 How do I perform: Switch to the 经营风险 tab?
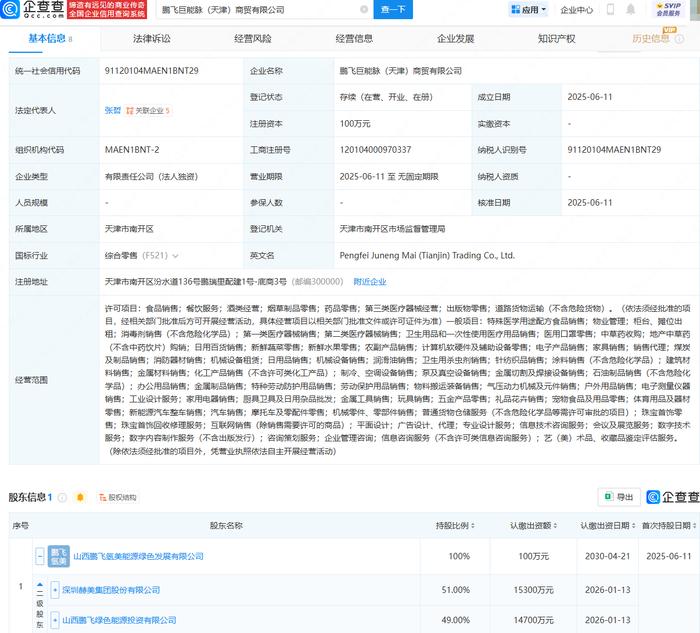coord(253,39)
